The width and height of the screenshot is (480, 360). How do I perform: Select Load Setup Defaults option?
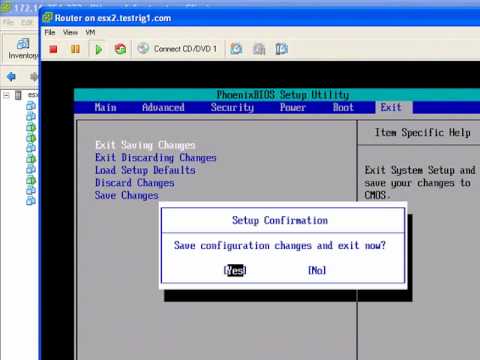(x=145, y=170)
